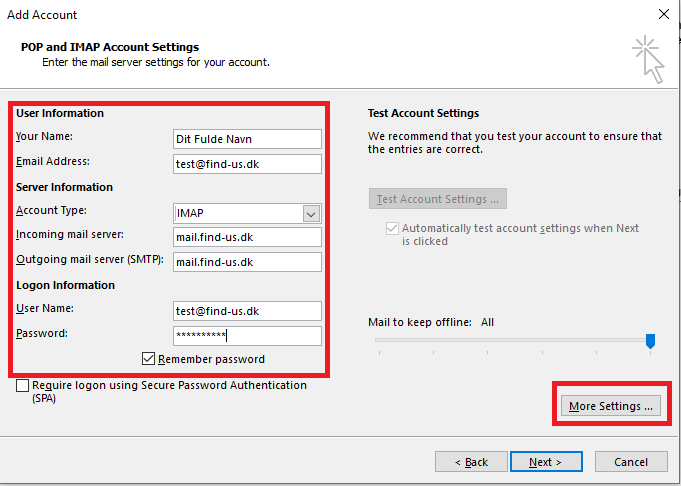The image size is (681, 486).
Task: Click the Test Account Settings button
Action: click(438, 198)
